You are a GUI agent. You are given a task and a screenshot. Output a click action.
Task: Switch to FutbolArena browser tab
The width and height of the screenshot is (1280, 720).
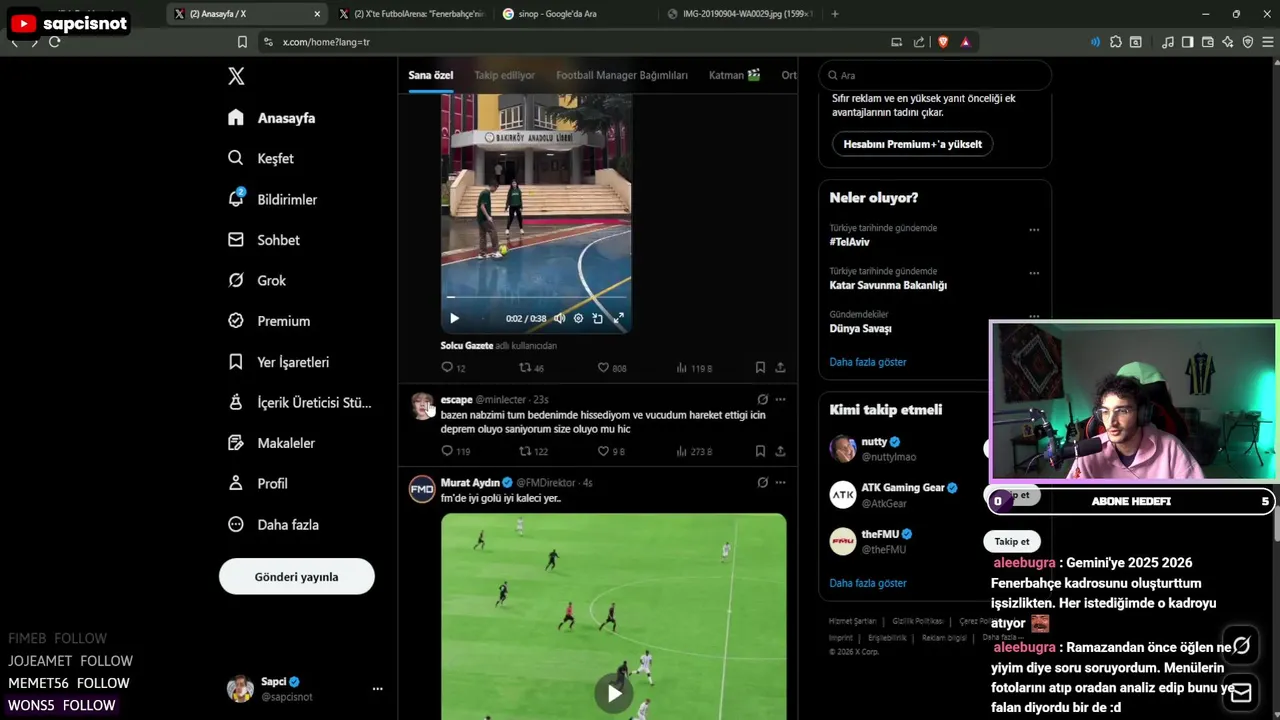pyautogui.click(x=410, y=14)
